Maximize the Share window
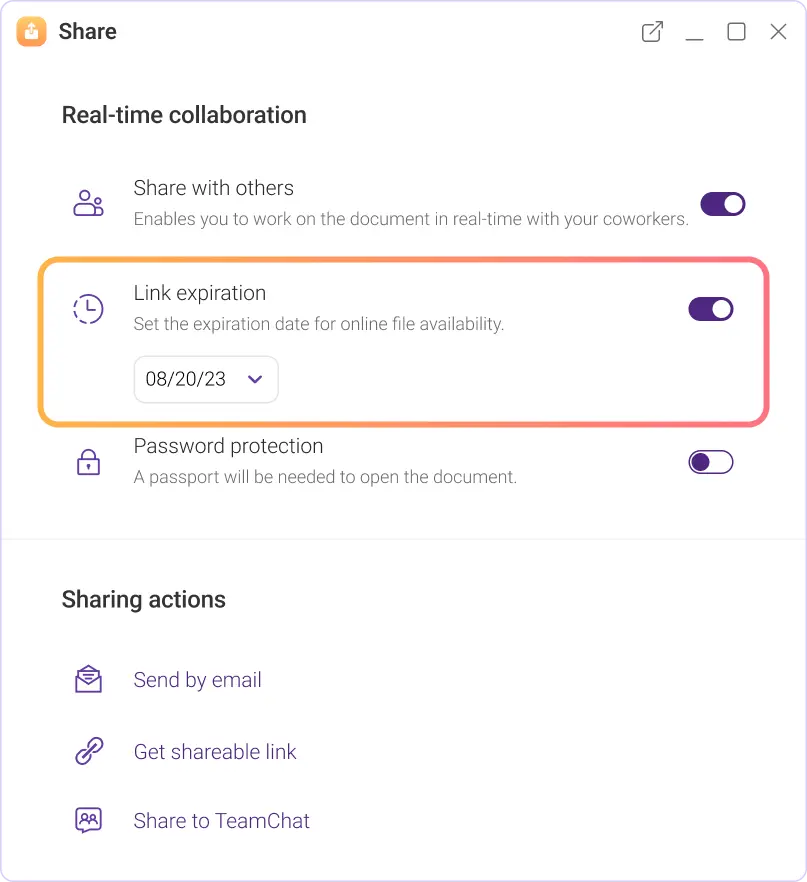Viewport: 807px width, 882px height. pos(736,32)
